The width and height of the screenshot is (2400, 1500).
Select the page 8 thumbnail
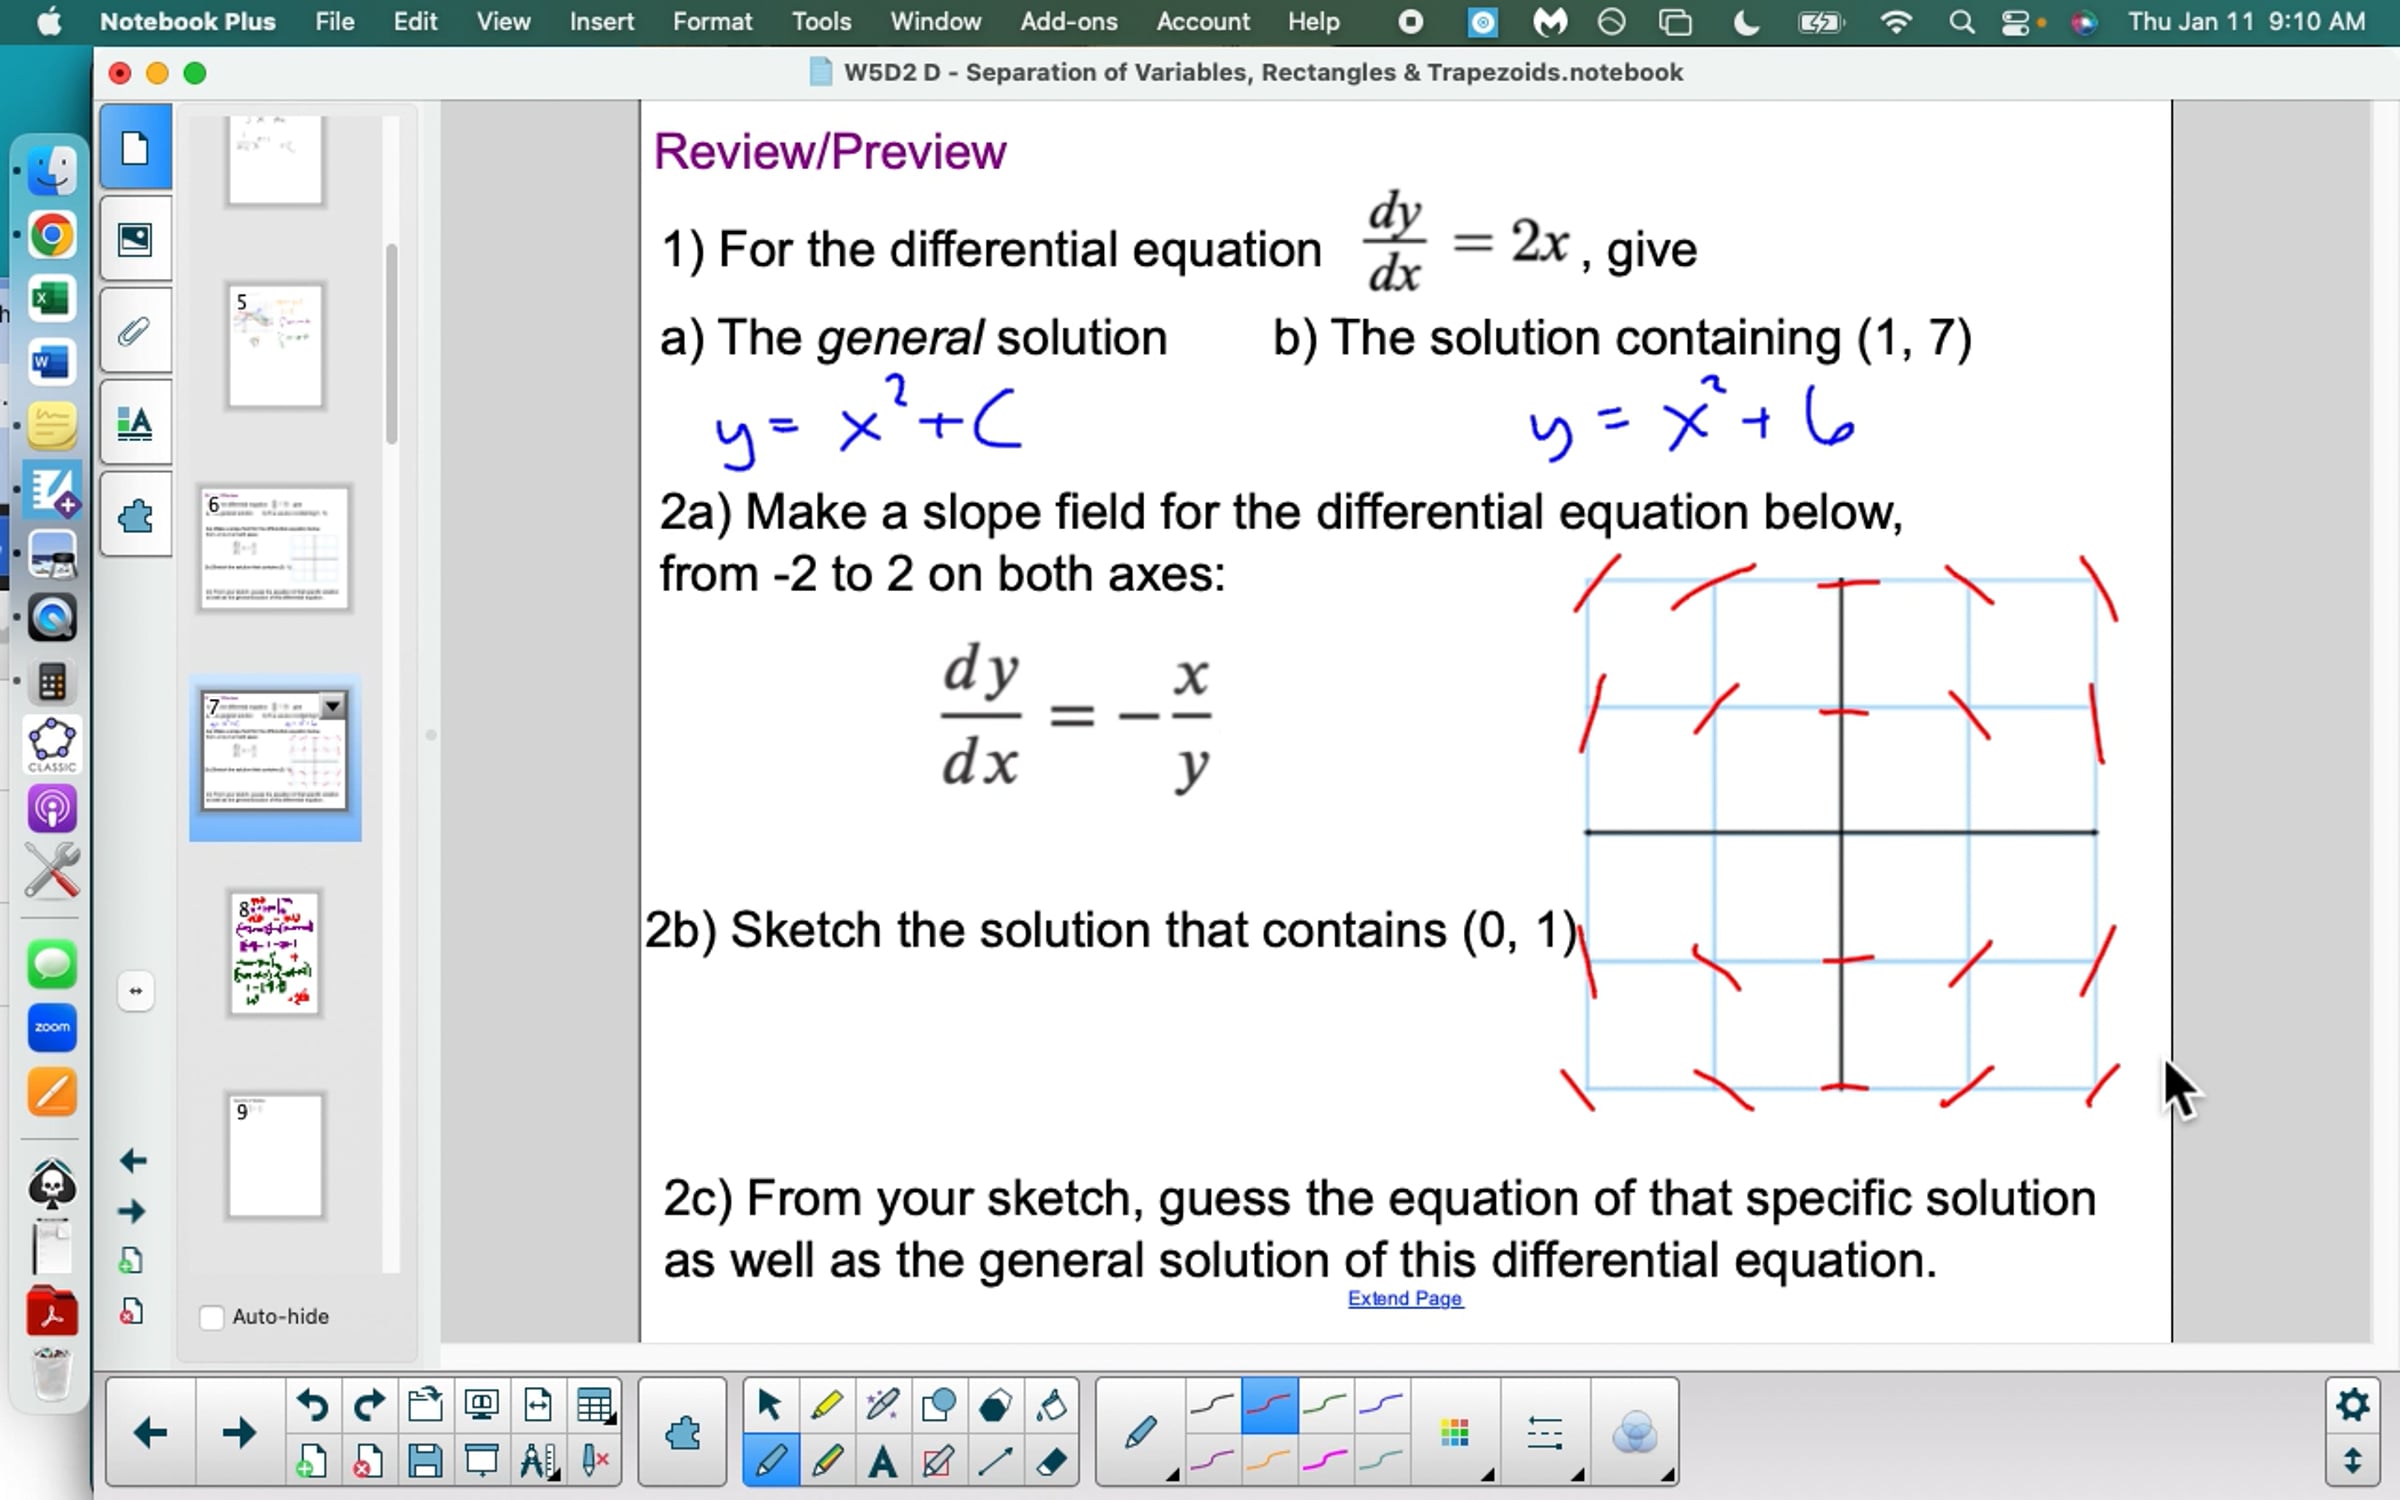[275, 953]
